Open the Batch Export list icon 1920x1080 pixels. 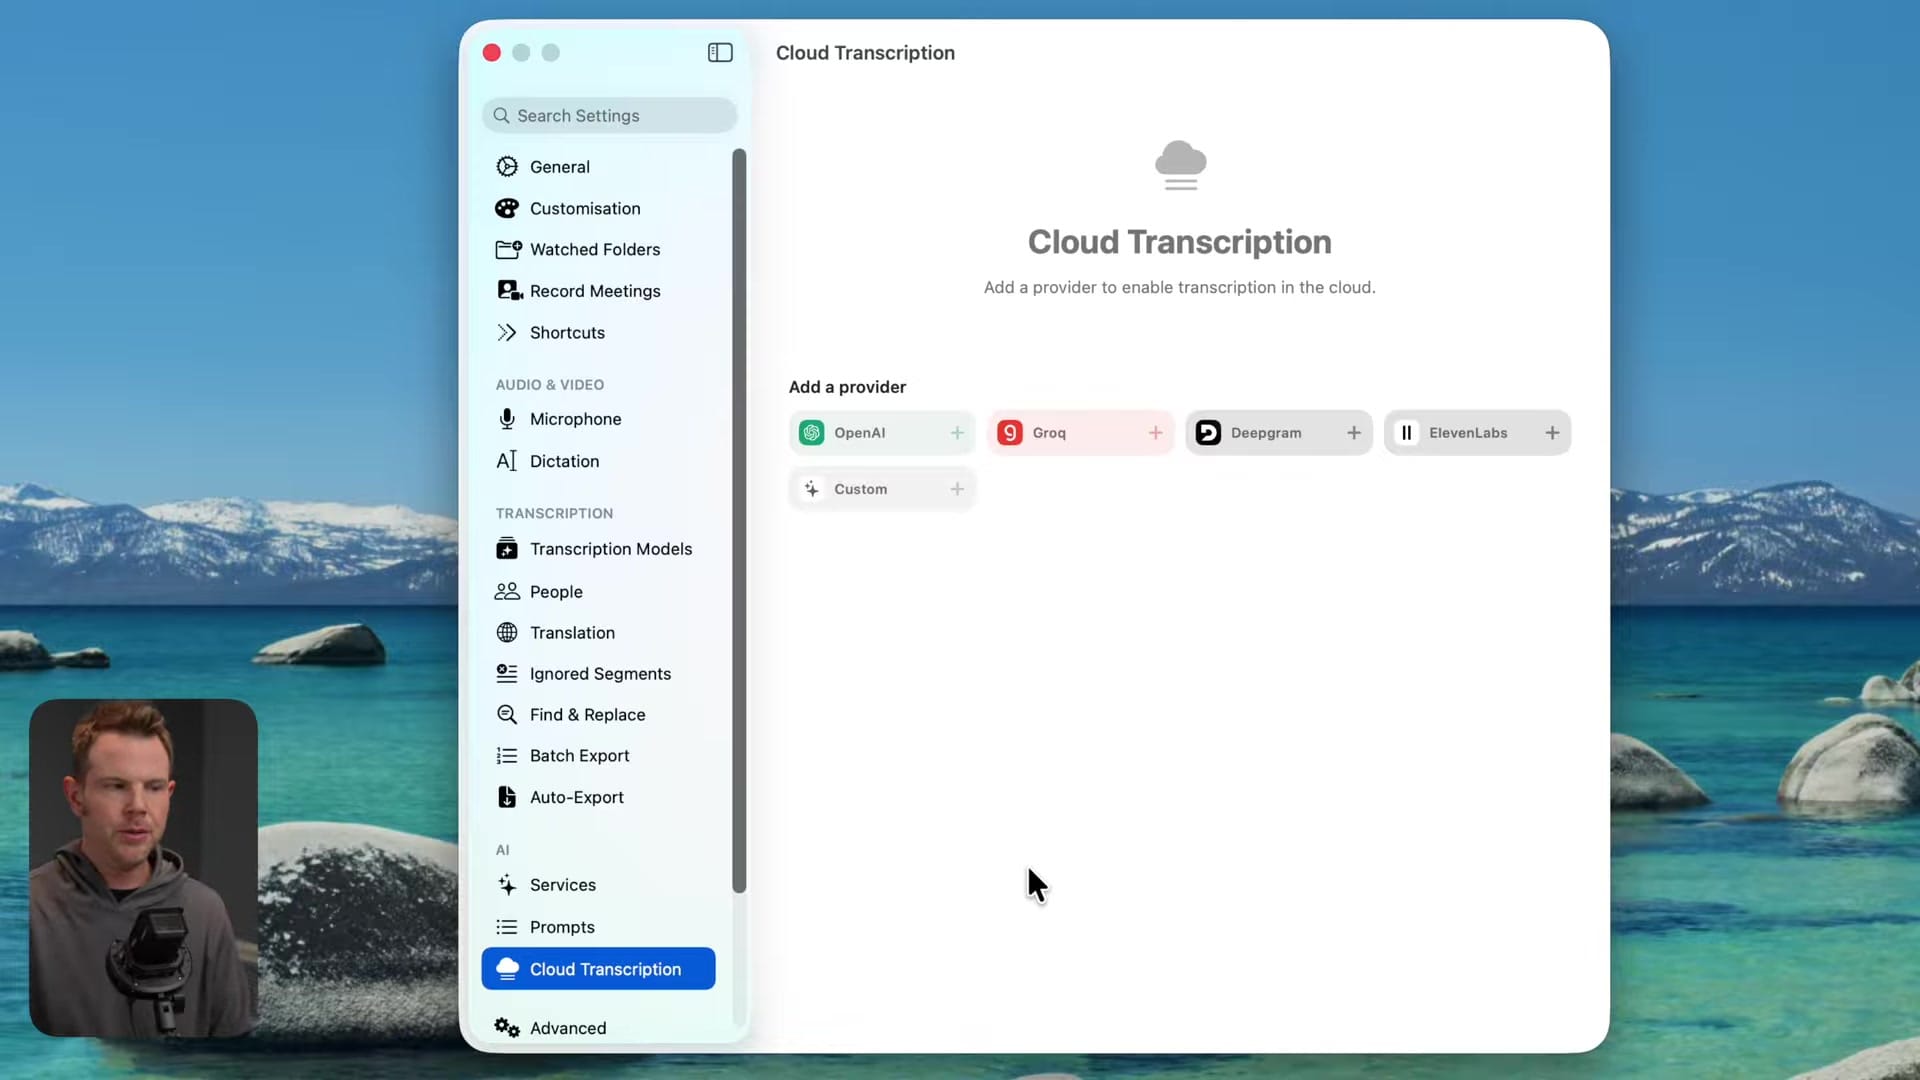tap(507, 756)
